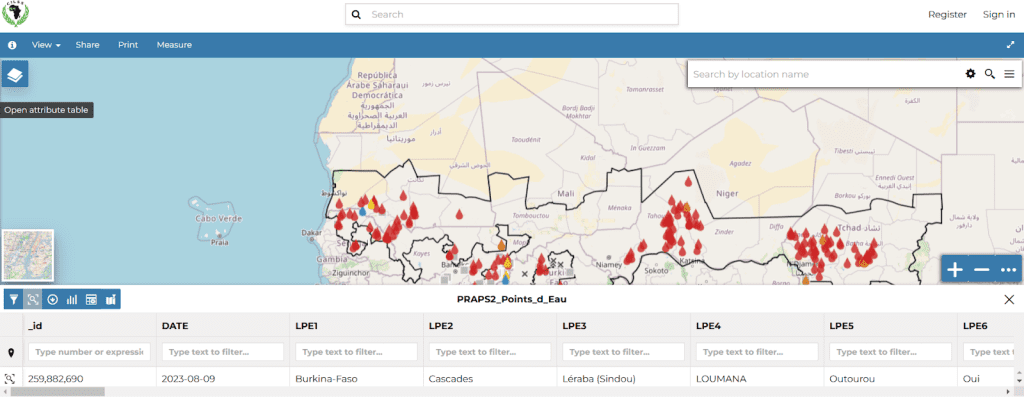Screen dimensions: 1024x397
Task: Select the Cascades cell
Action: (490, 378)
